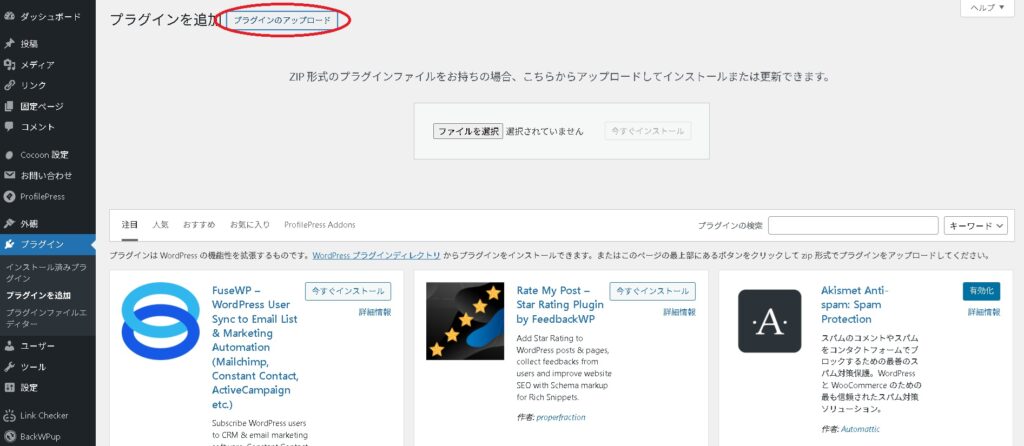View FuseWP 詳細情報 link
This screenshot has height=446, width=1024.
pyautogui.click(x=375, y=312)
